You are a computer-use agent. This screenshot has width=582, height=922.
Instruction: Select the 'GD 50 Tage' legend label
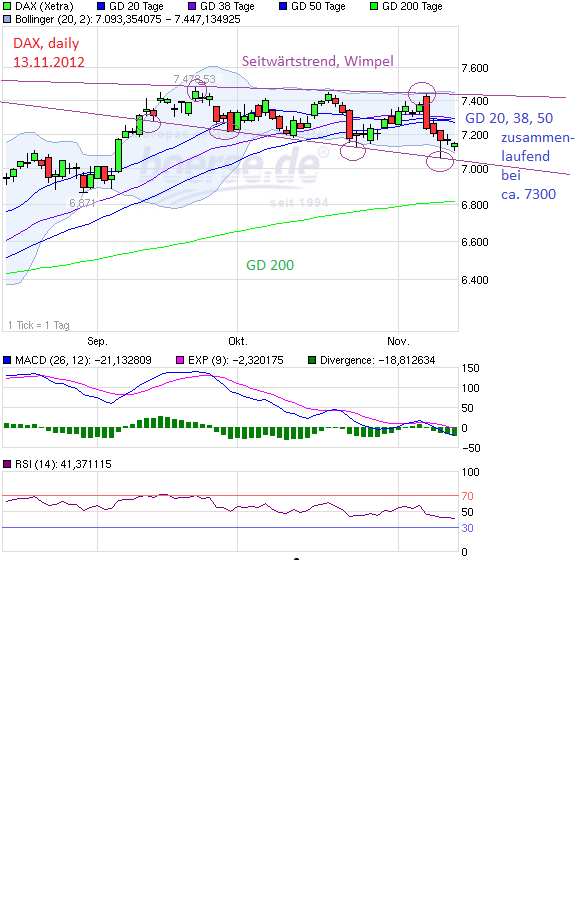(x=319, y=6)
